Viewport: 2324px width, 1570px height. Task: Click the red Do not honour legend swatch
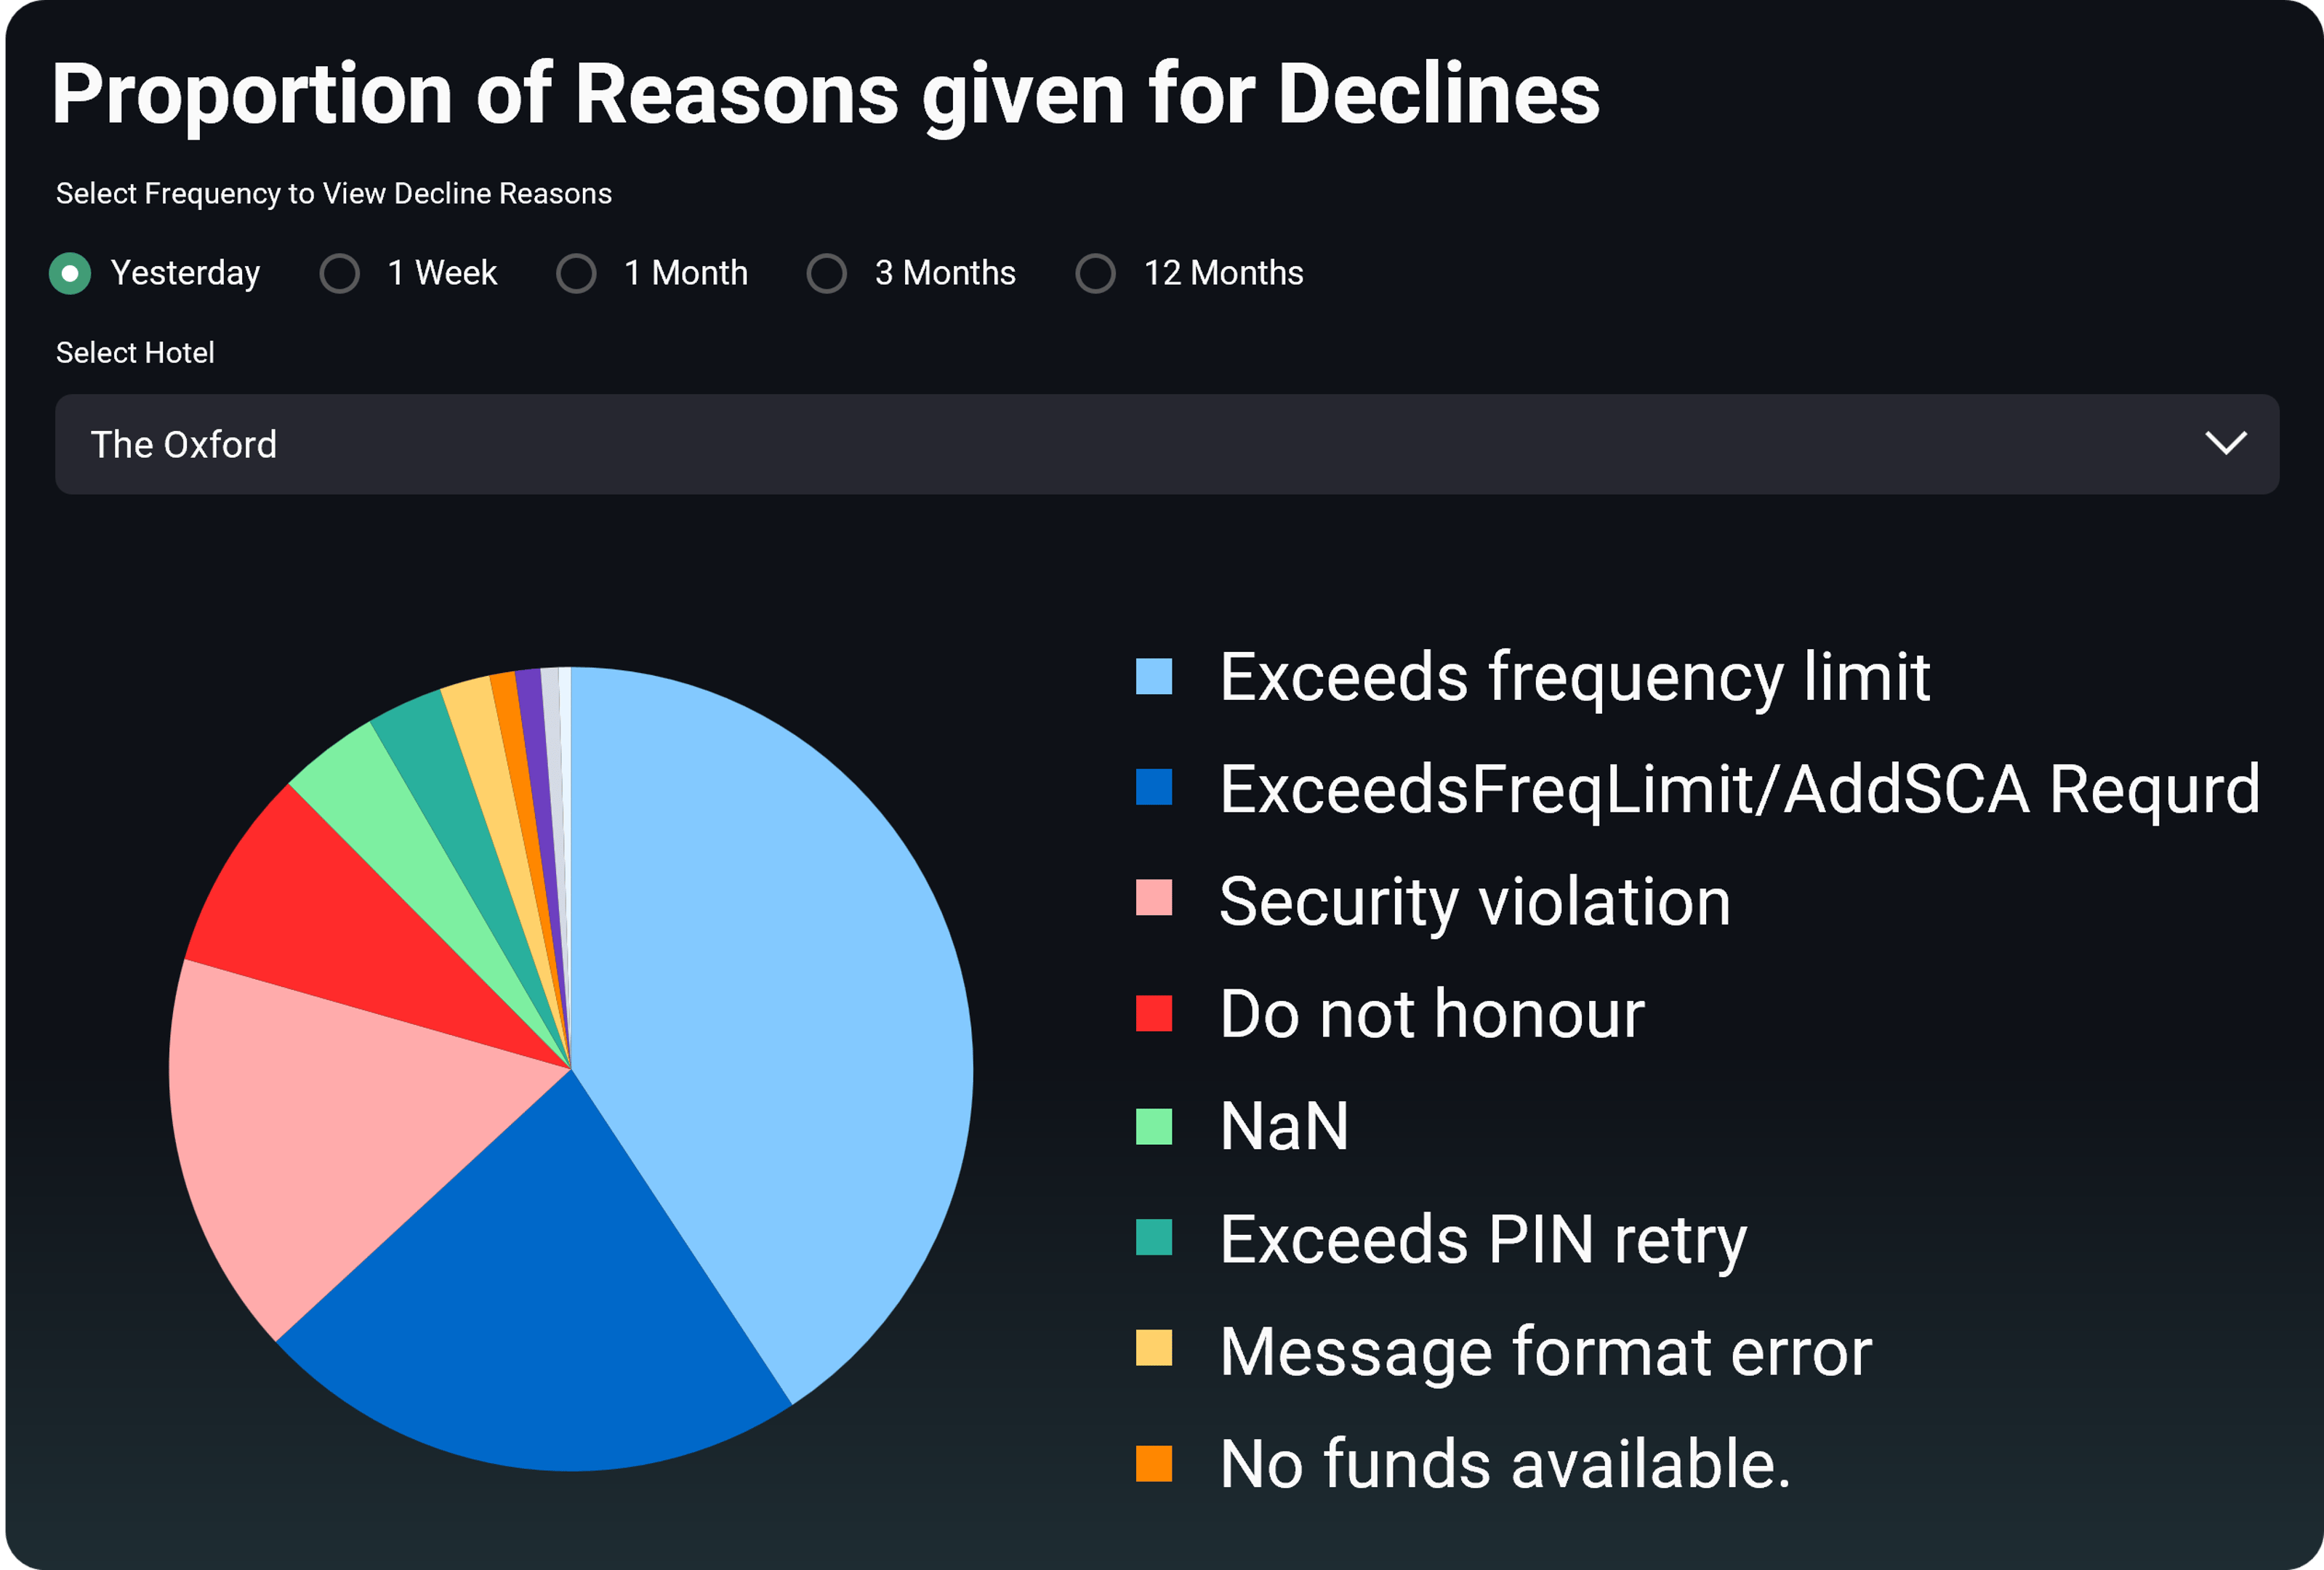point(1154,1013)
